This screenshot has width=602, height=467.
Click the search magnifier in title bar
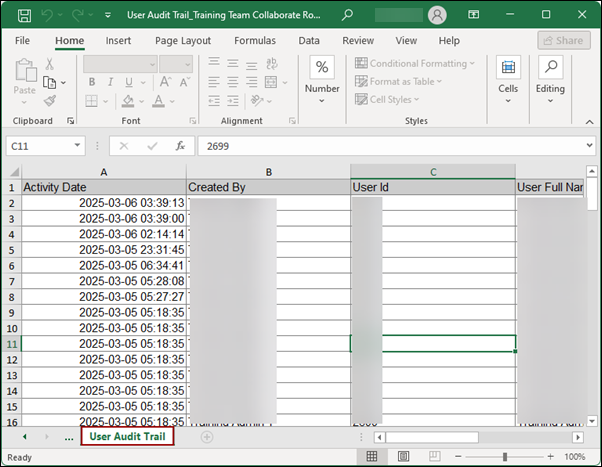click(347, 15)
